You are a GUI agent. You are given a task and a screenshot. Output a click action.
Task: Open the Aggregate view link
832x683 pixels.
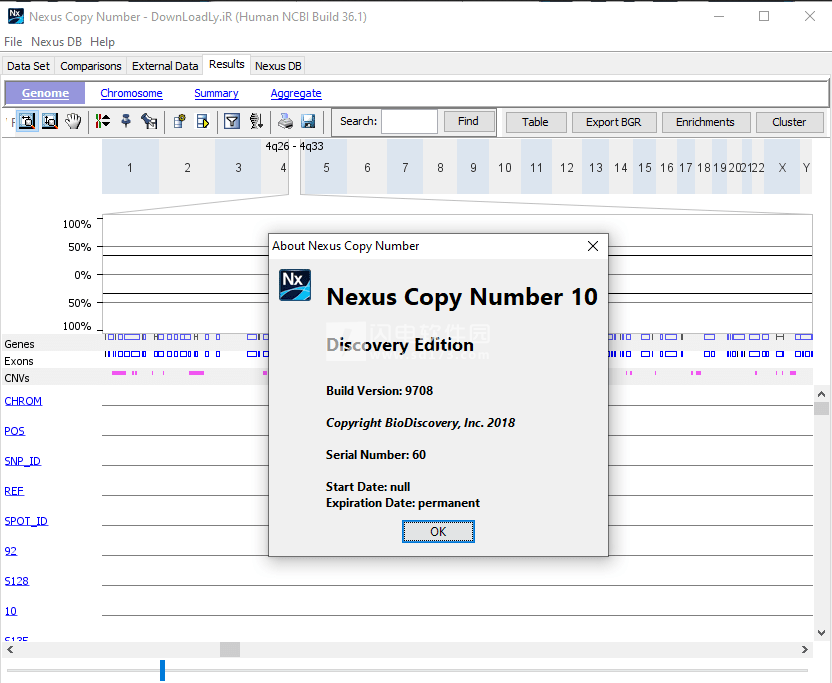(296, 93)
